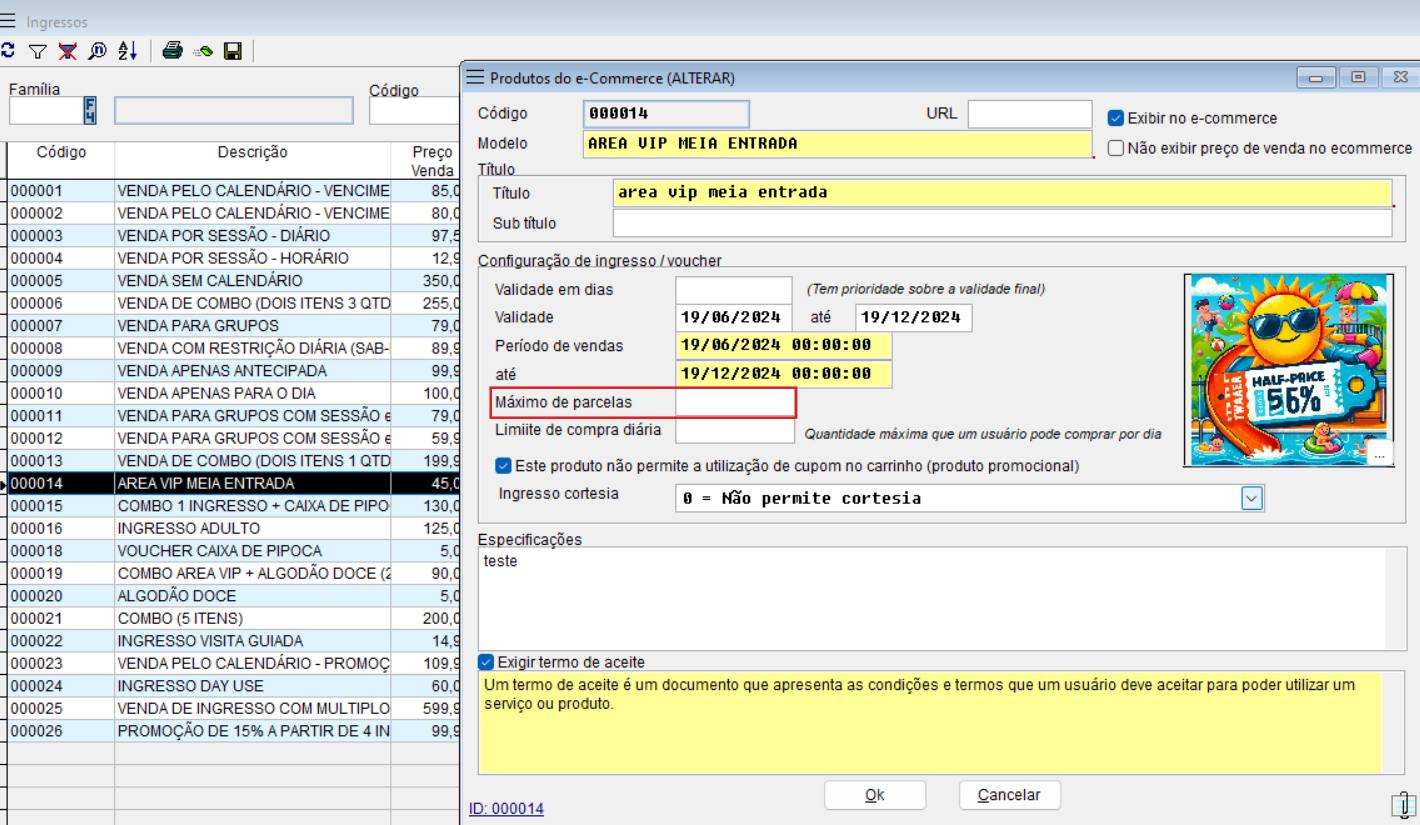1420x825 pixels.
Task: Open Família lookup with the F4 button
Action: pos(90,110)
